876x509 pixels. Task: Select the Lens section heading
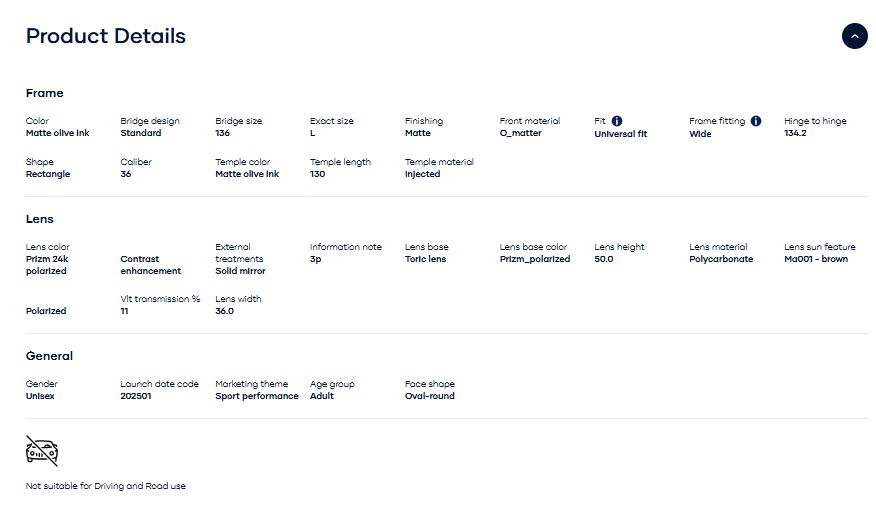point(40,219)
